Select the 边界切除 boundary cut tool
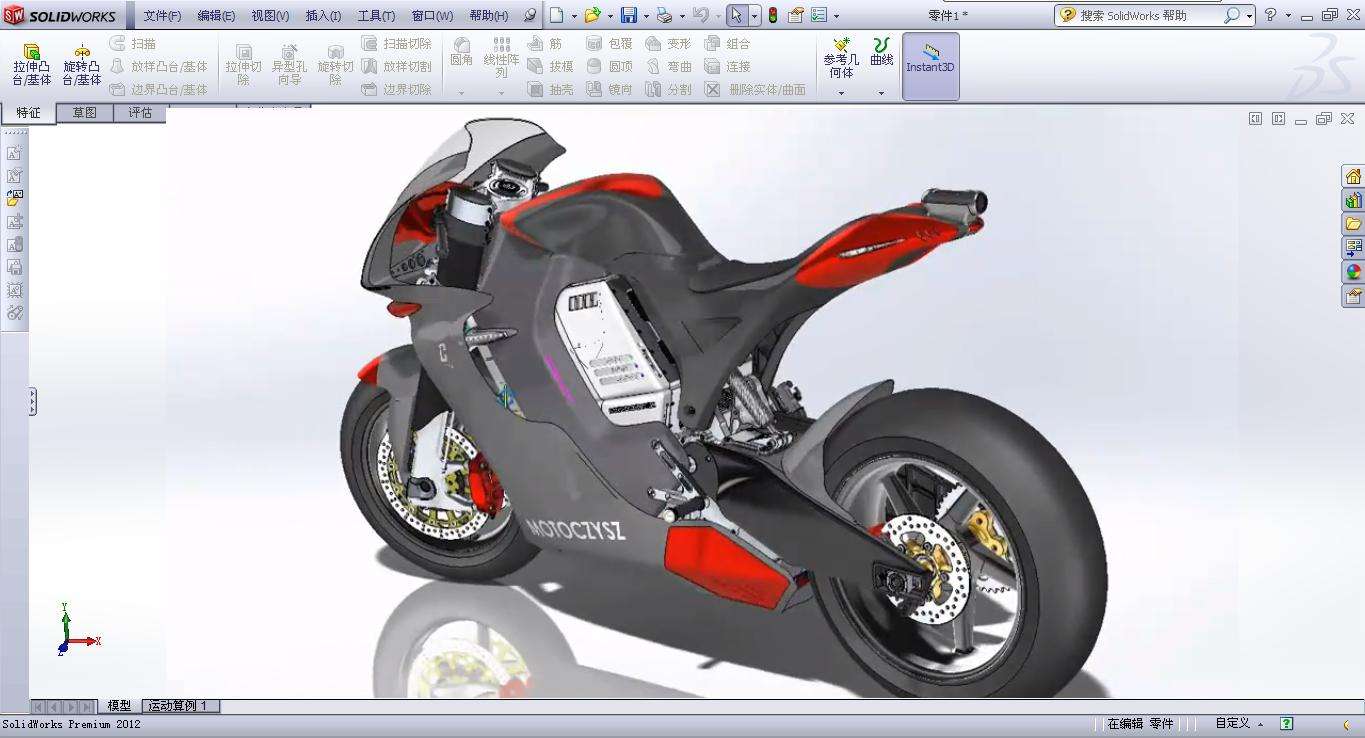Screen dimensions: 1365x738 (396, 89)
